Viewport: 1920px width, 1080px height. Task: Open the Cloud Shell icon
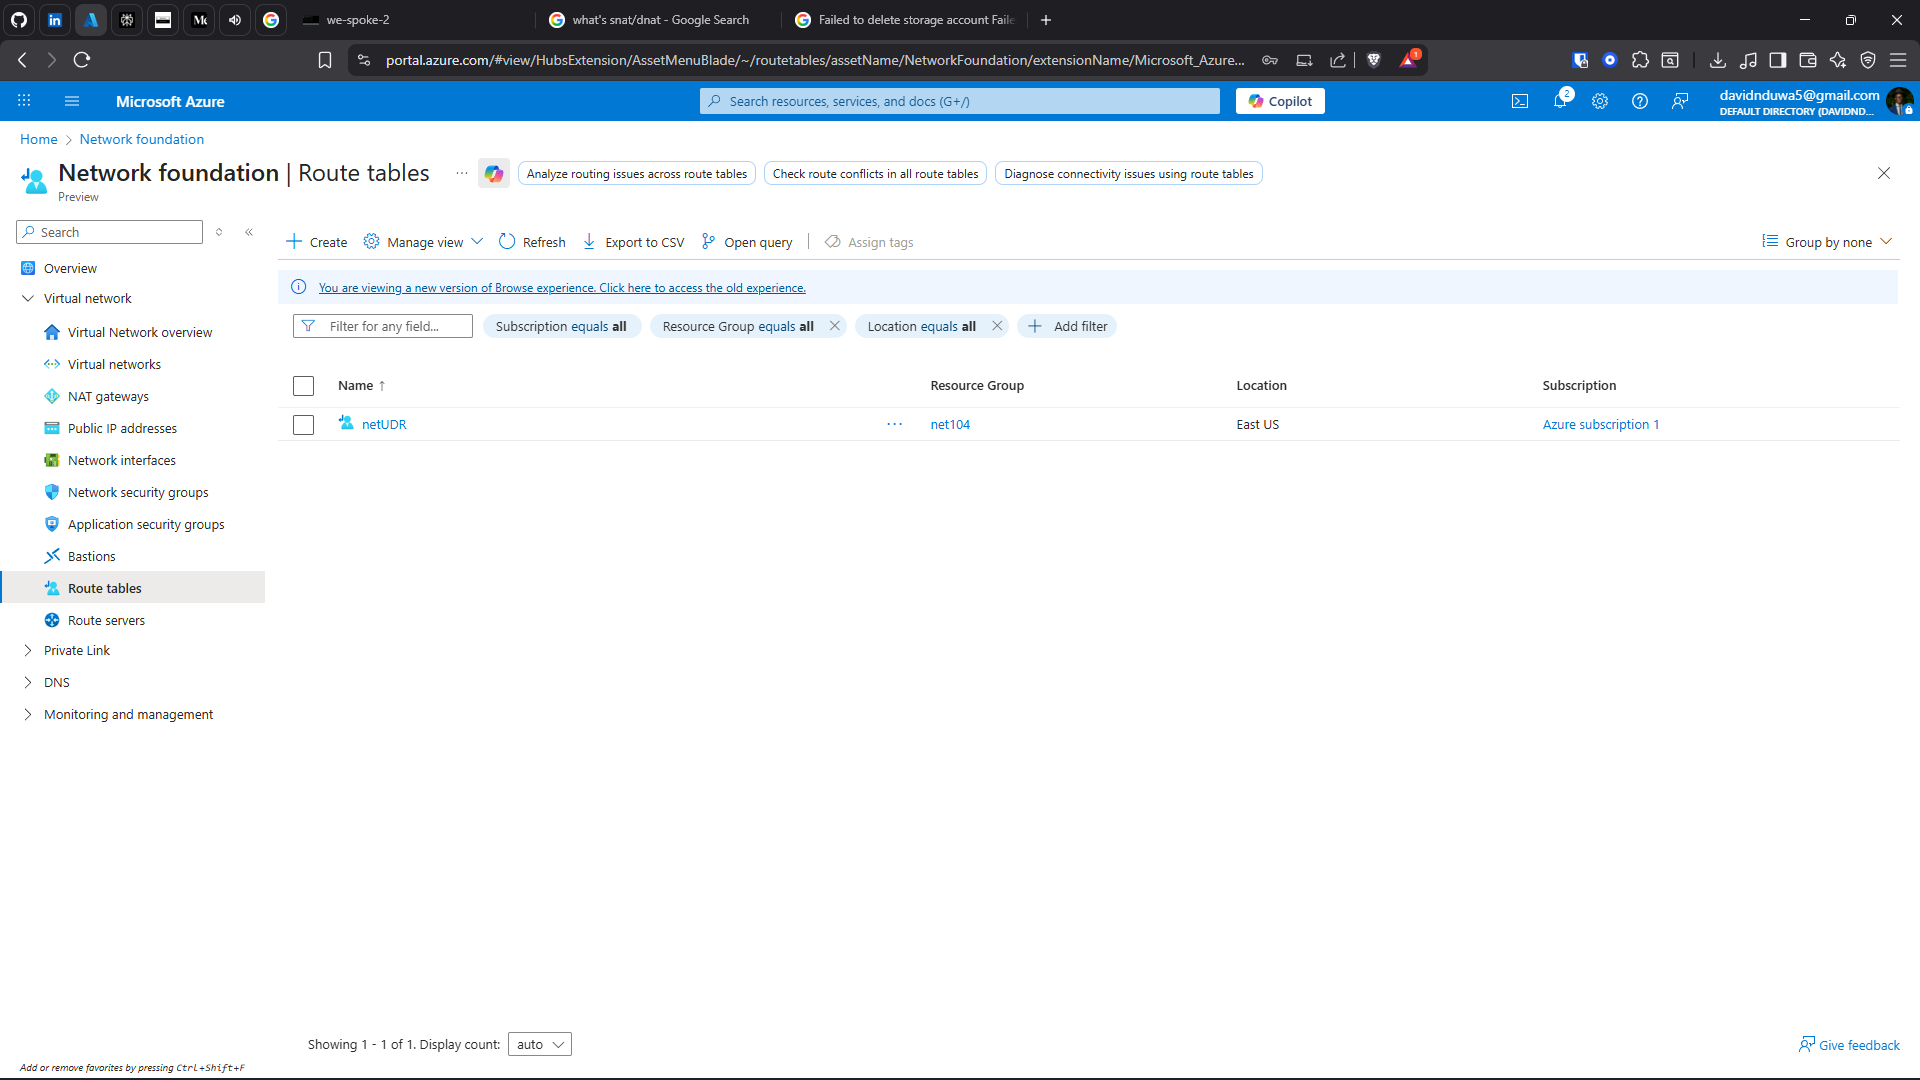click(1520, 101)
